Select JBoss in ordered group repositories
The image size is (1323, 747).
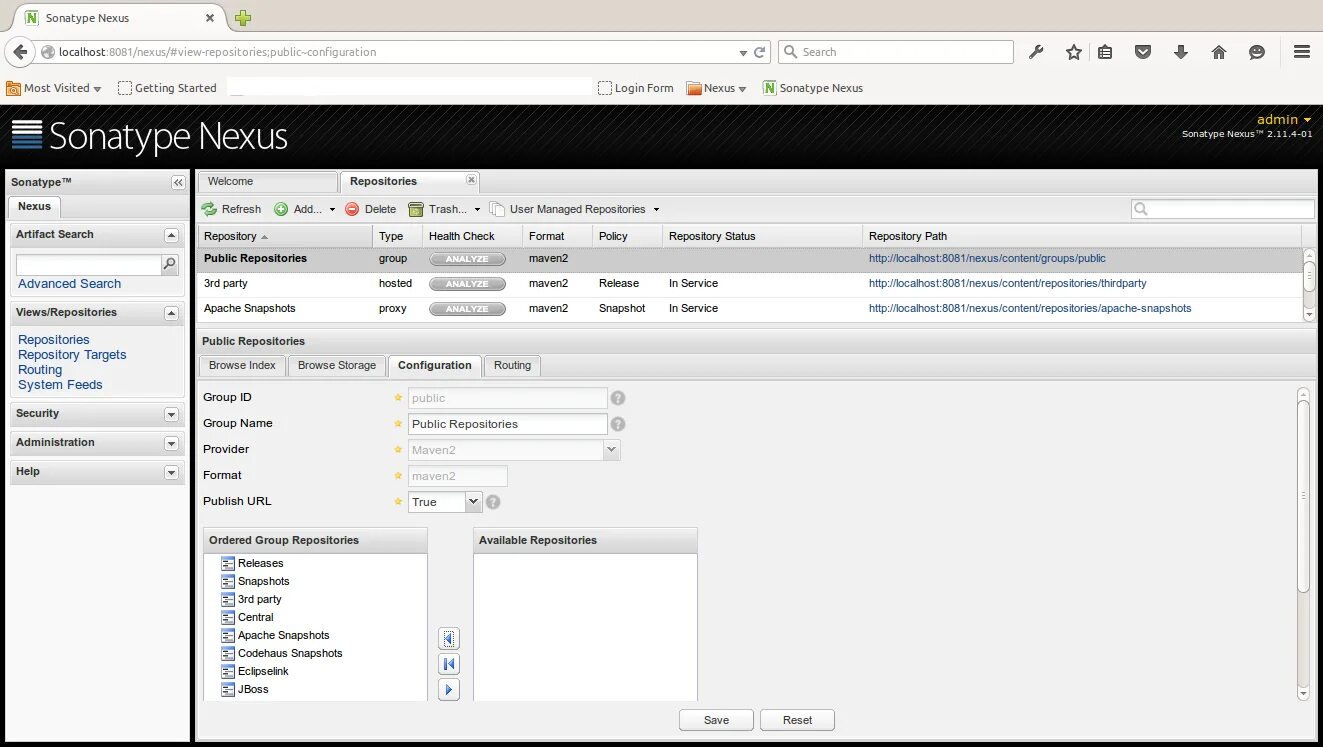coord(253,690)
